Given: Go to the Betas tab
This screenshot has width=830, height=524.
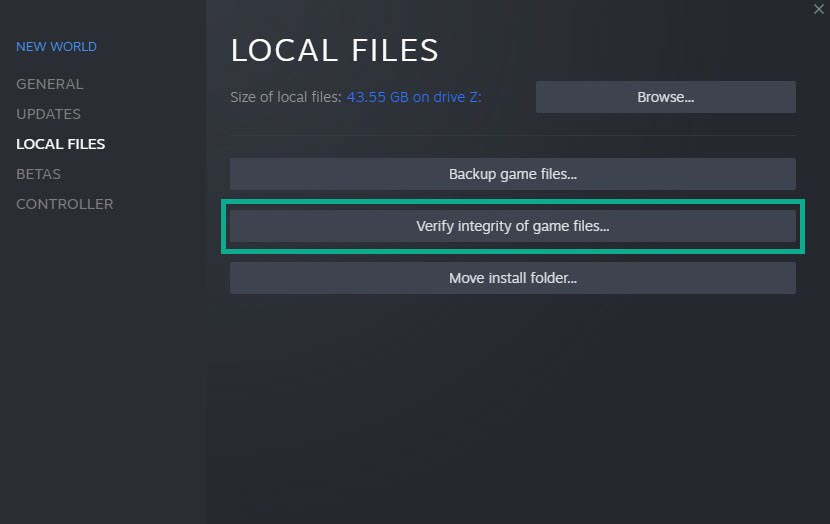Looking at the screenshot, I should pos(39,174).
